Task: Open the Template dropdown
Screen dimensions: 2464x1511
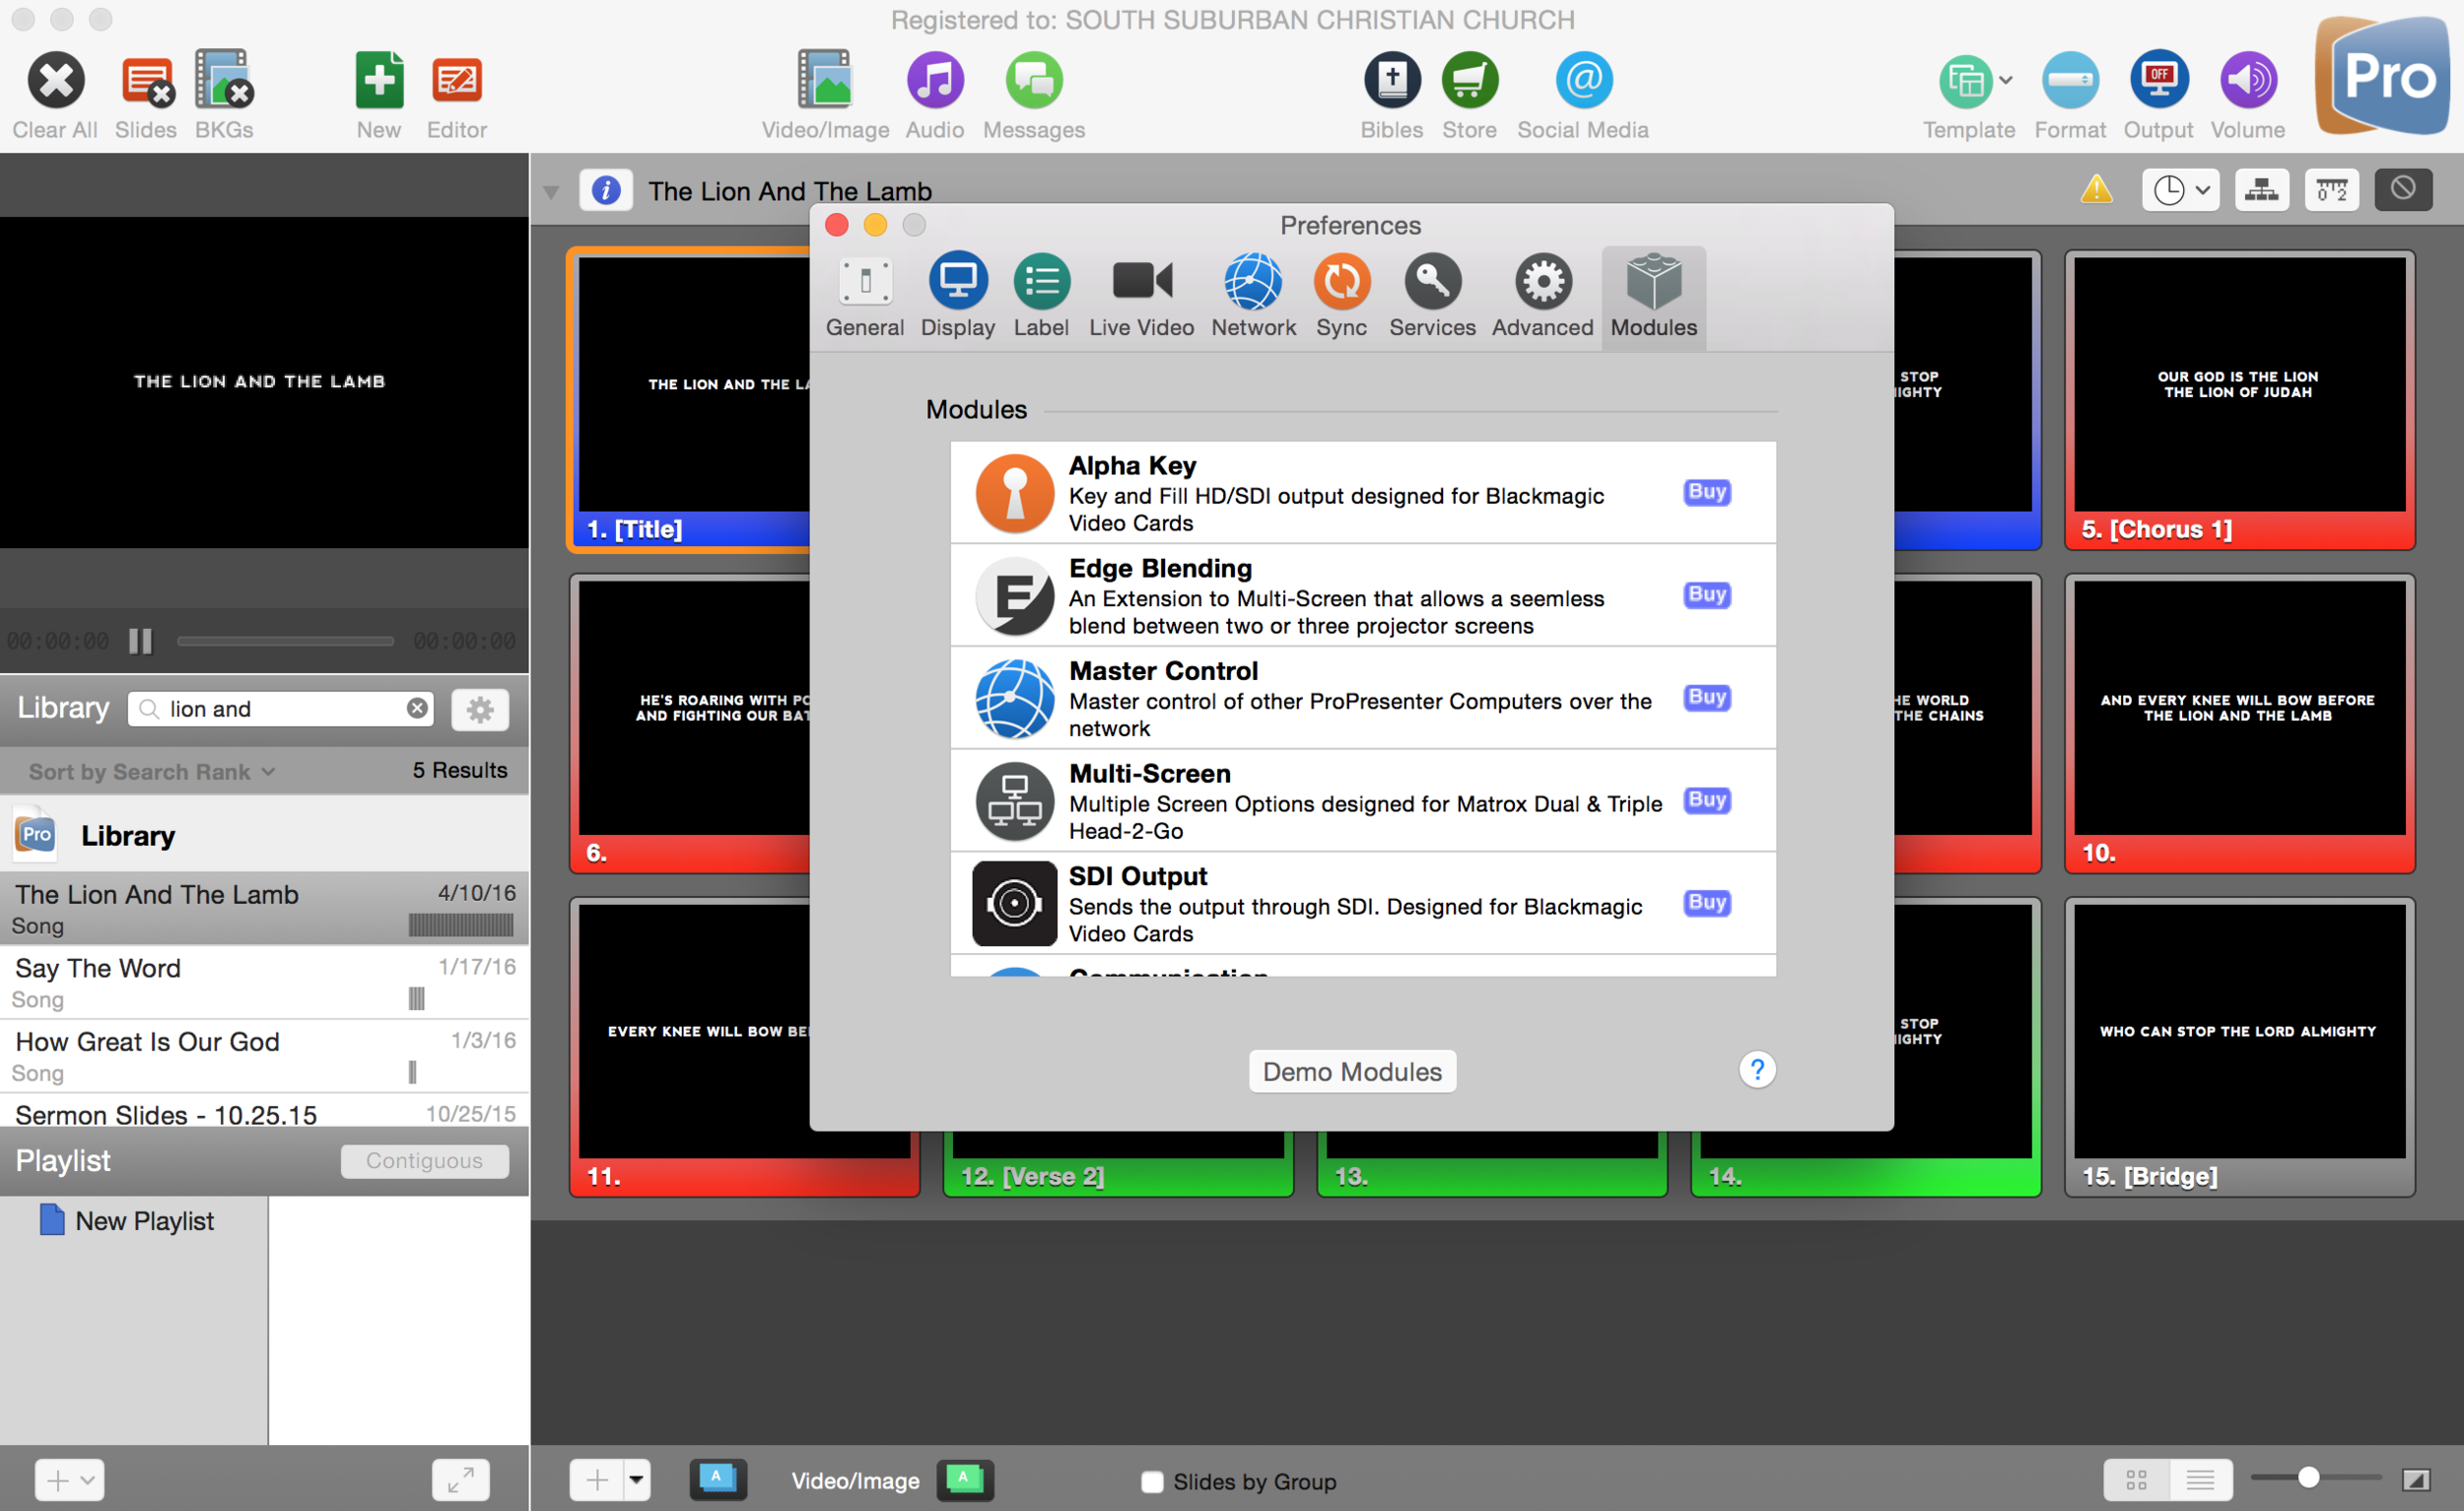Action: (x=1975, y=81)
